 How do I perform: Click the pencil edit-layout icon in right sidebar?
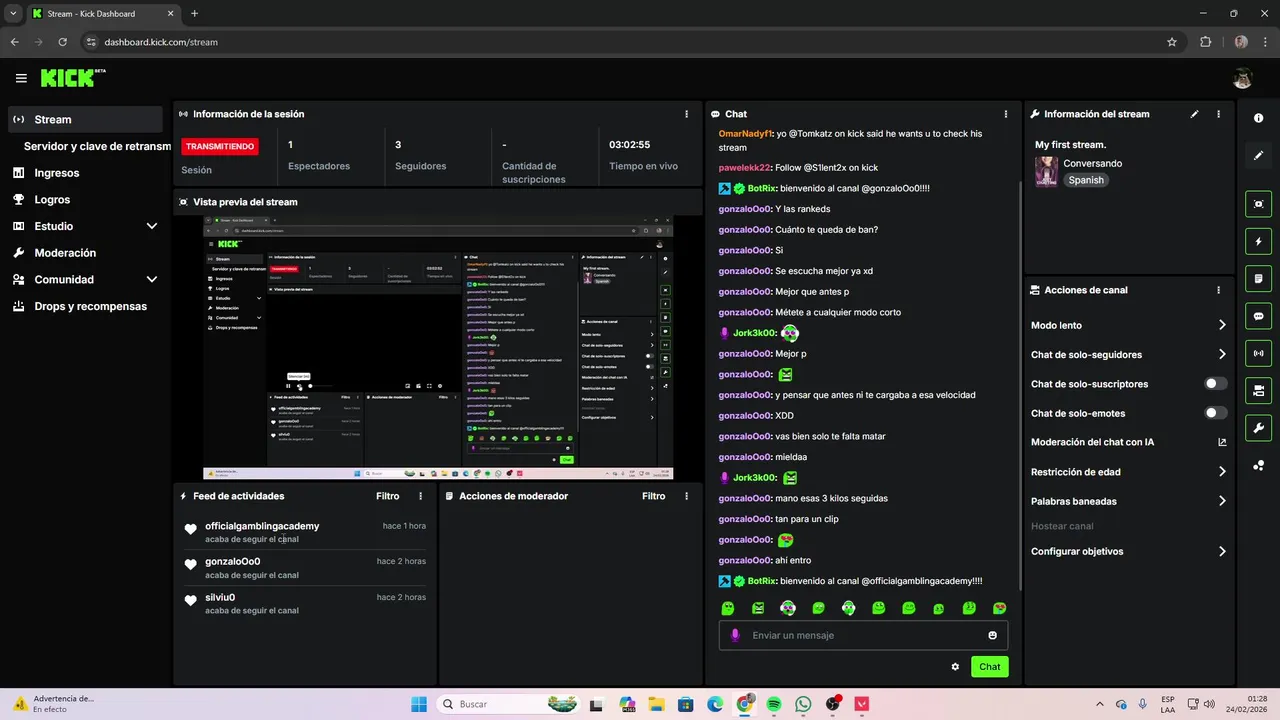click(1258, 155)
